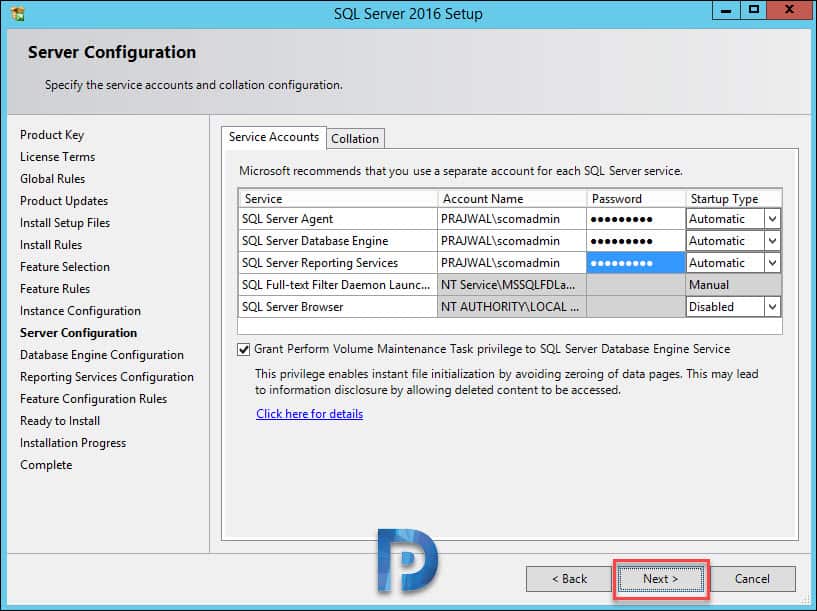
Task: Select the SQL Server Reporting Services service cell
Action: click(x=338, y=263)
